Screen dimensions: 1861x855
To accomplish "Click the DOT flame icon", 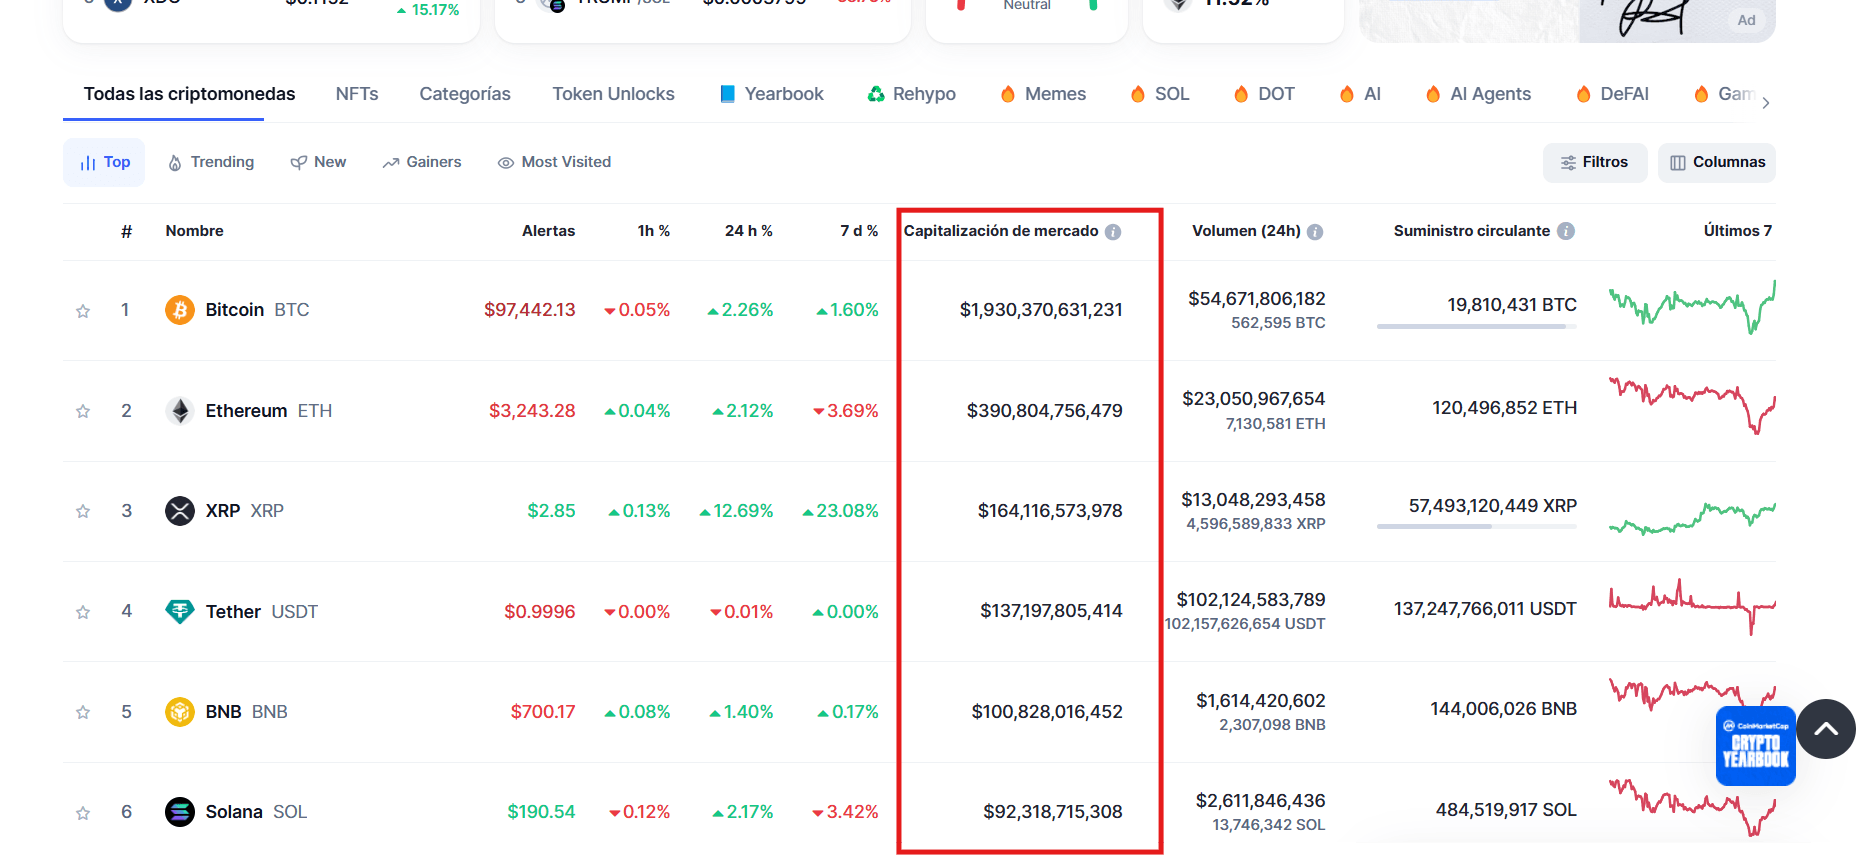I will coord(1241,94).
